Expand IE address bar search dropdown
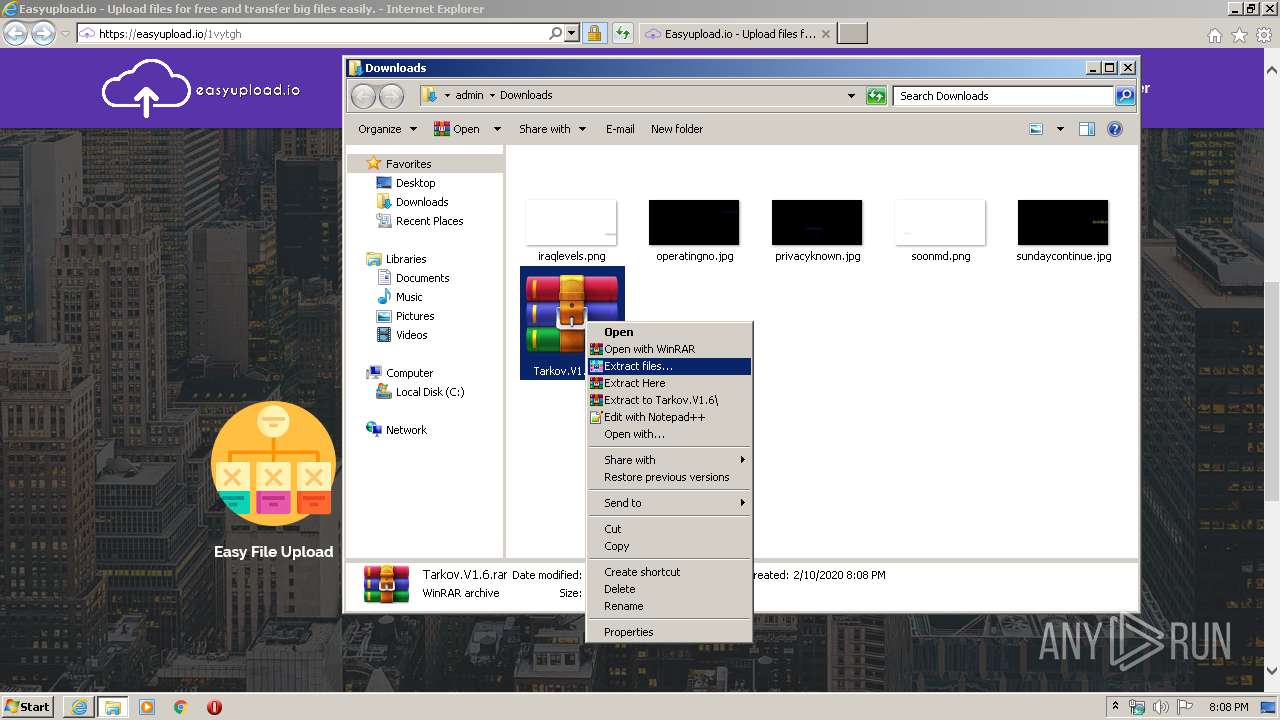The height and width of the screenshot is (720, 1280). [572, 33]
